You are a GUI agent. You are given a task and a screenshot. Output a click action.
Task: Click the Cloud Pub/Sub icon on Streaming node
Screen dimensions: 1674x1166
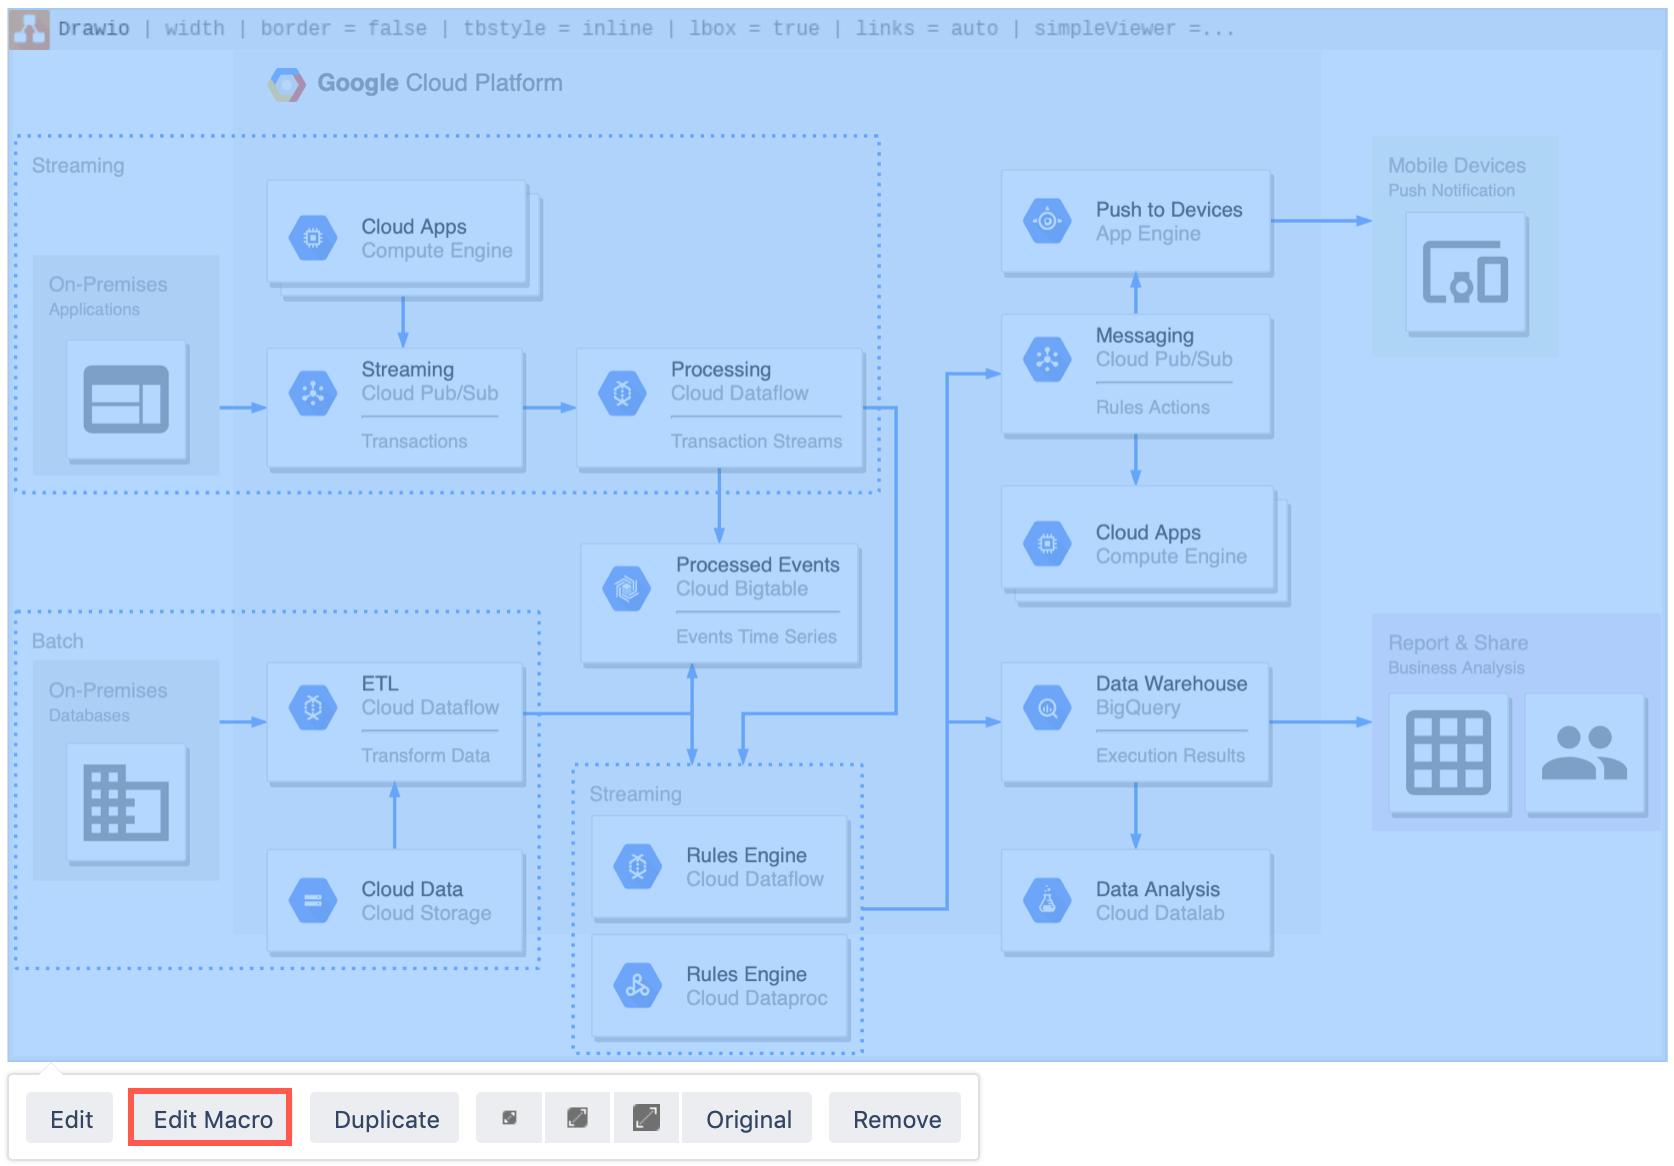(x=312, y=393)
